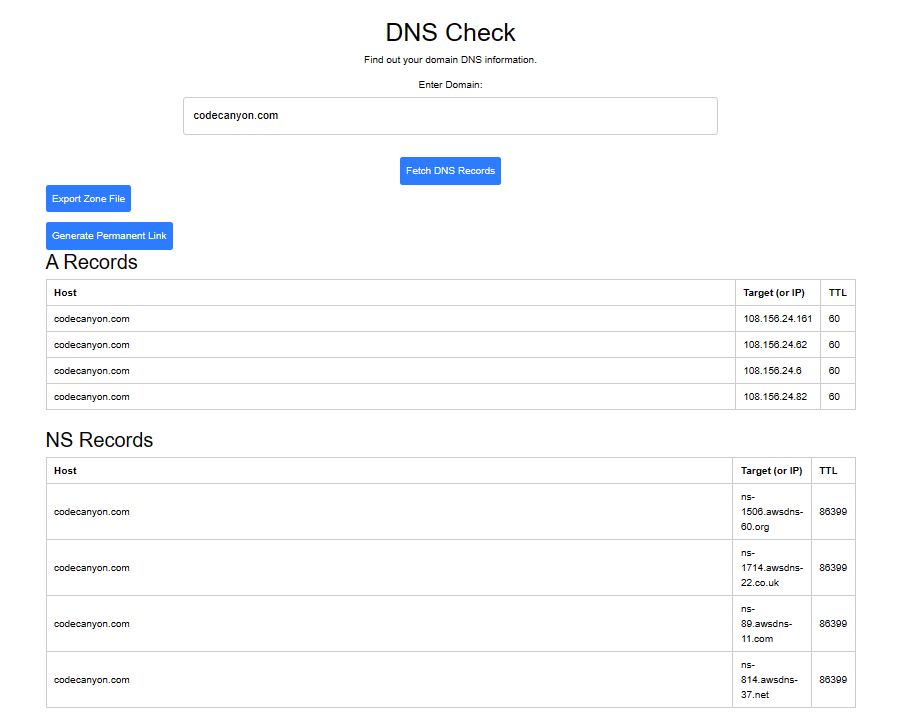899x716 pixels.
Task: Generate a permanent link
Action: [x=110, y=236]
